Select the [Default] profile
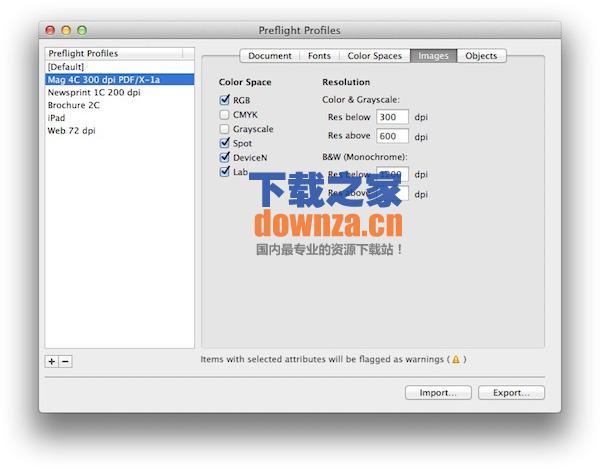Viewport: 600px width, 469px height. 119,67
